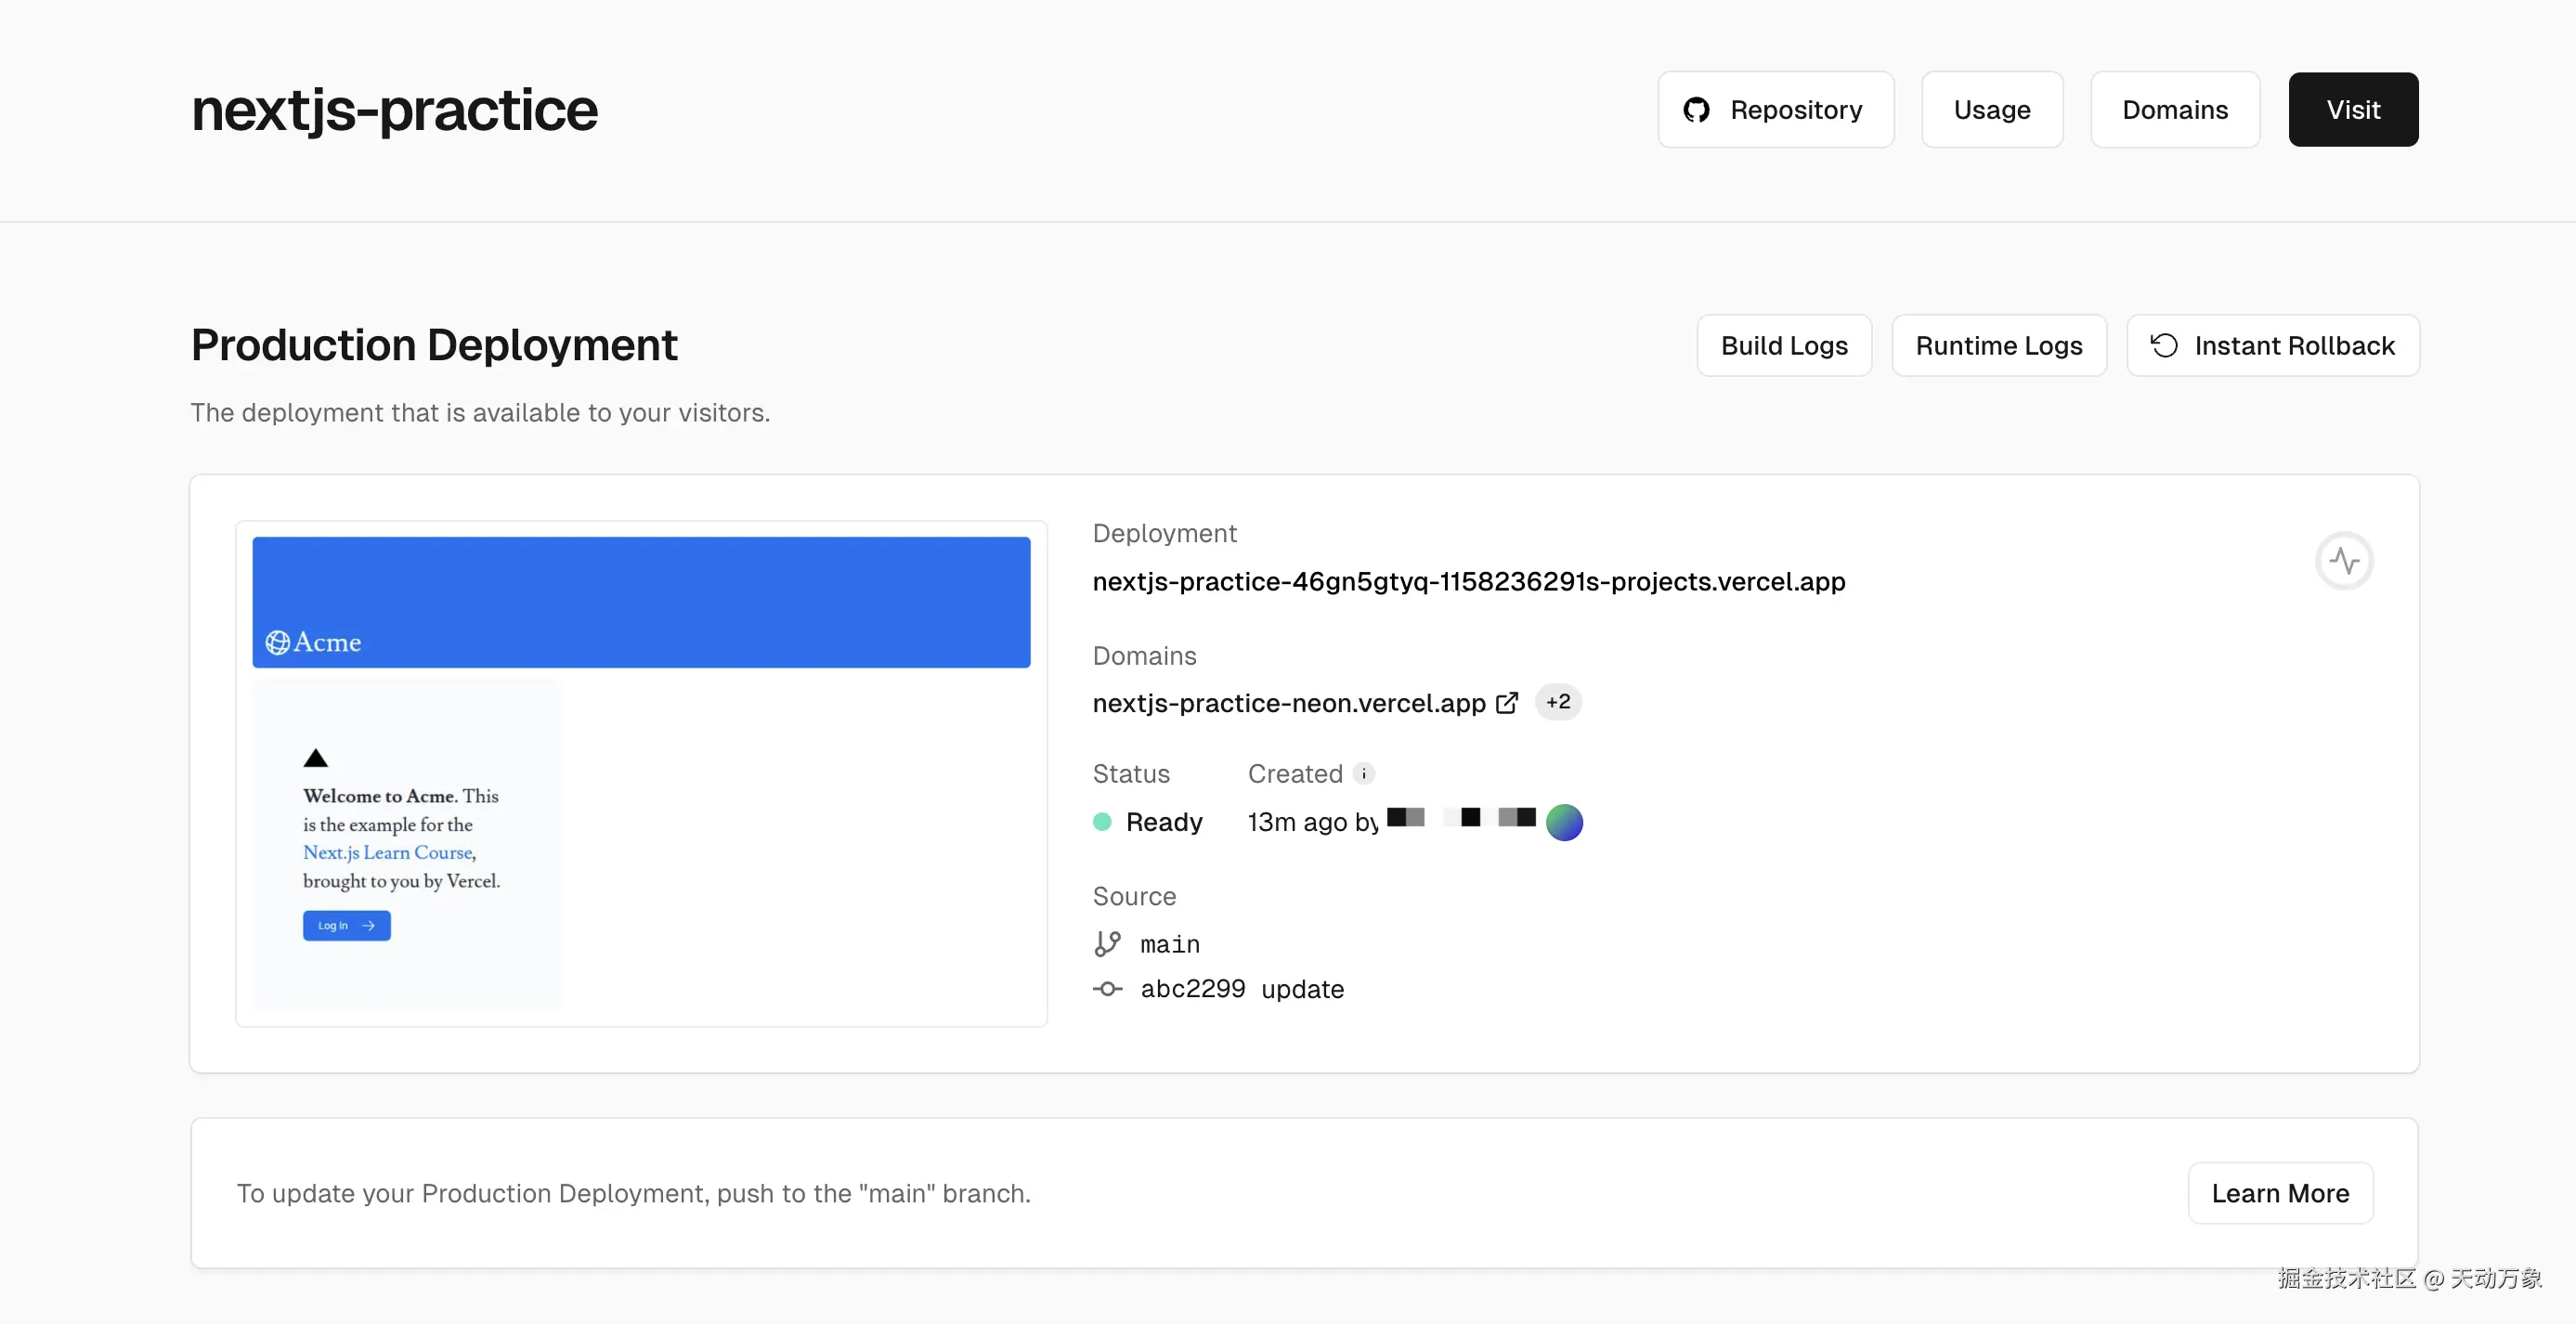The height and width of the screenshot is (1324, 2576).
Task: Open the deployment URL with 46gn5gtyq
Action: pos(1468,581)
